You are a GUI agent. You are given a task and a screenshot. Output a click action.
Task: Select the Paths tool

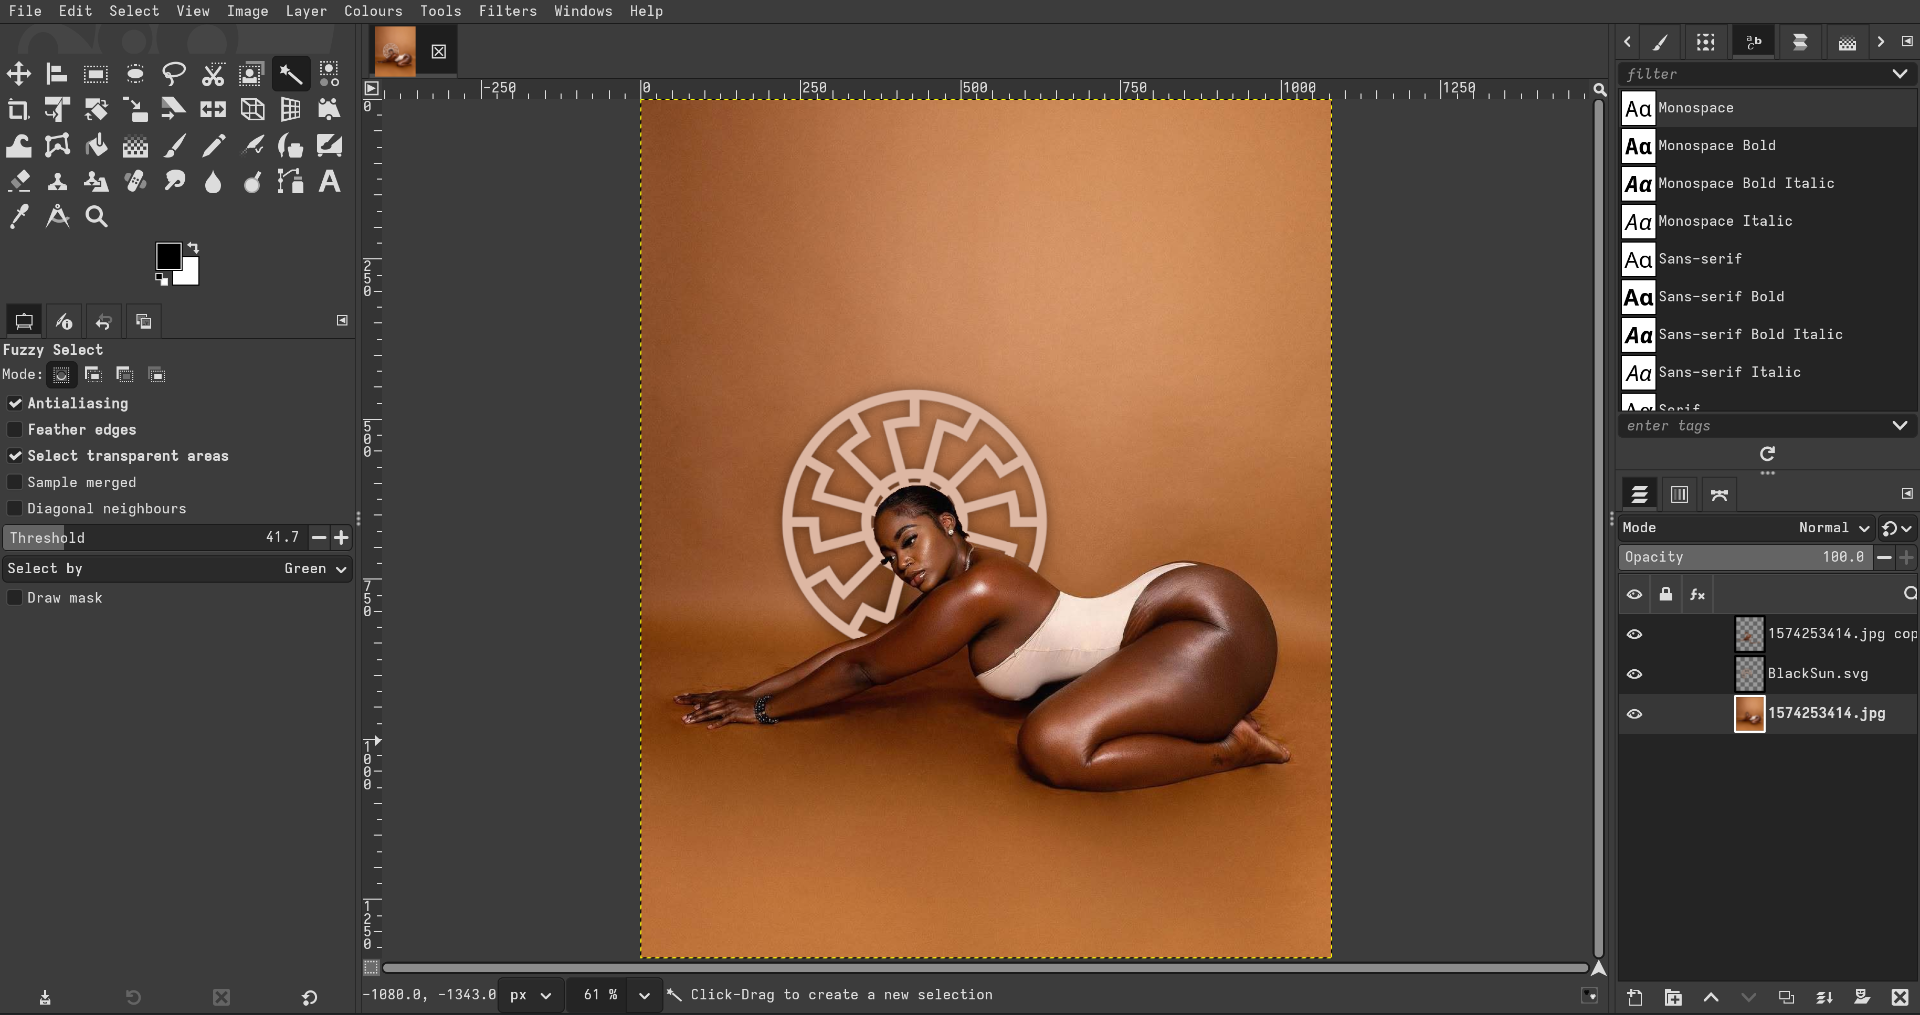[x=291, y=182]
